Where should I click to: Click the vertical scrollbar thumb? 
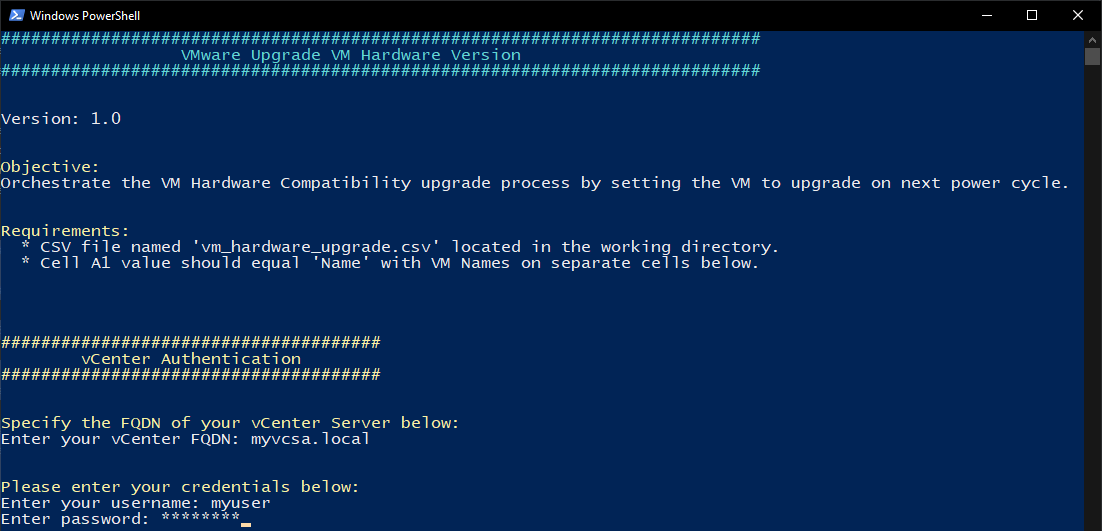pyautogui.click(x=1093, y=55)
